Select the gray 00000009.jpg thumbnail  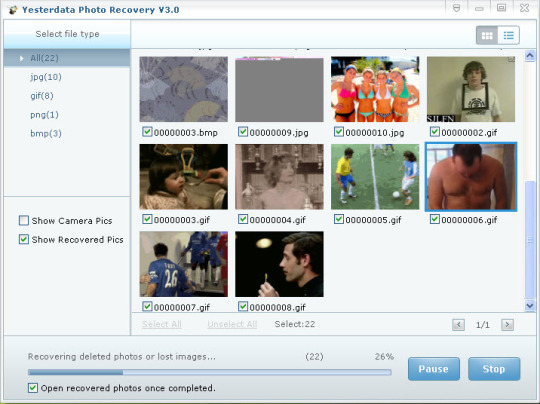[279, 89]
